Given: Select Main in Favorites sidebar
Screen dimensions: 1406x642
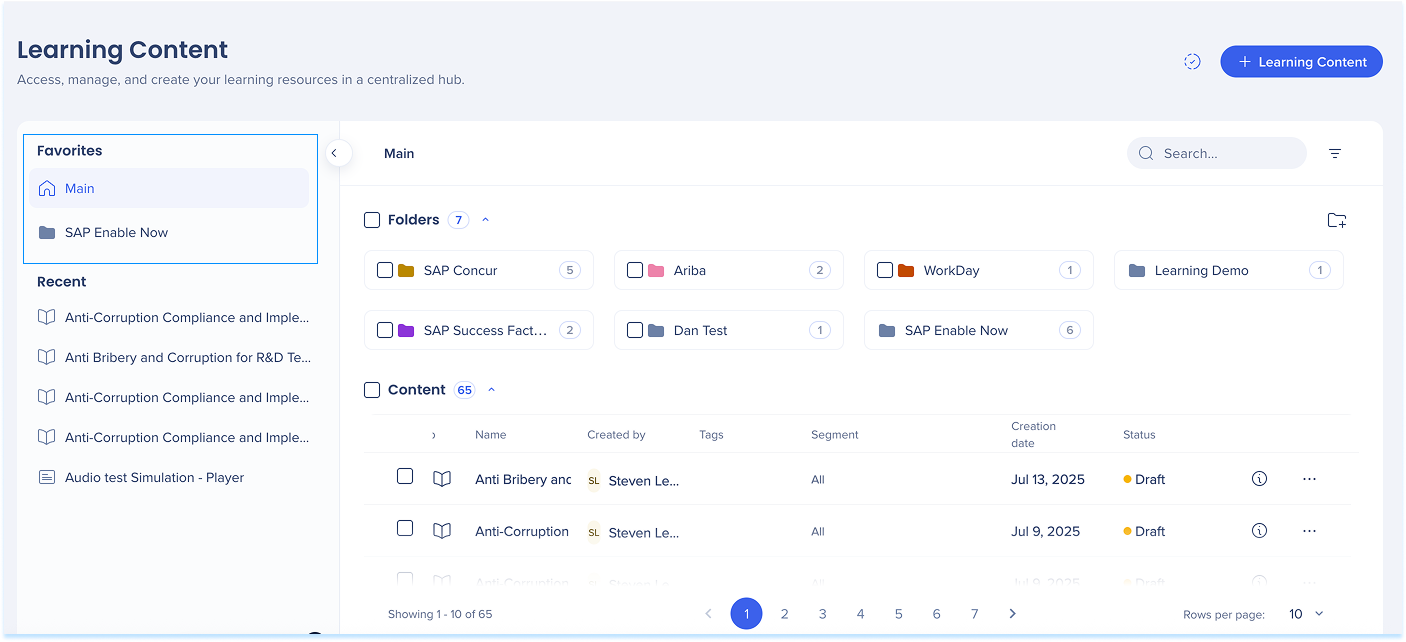Looking at the screenshot, I should pyautogui.click(x=80, y=188).
